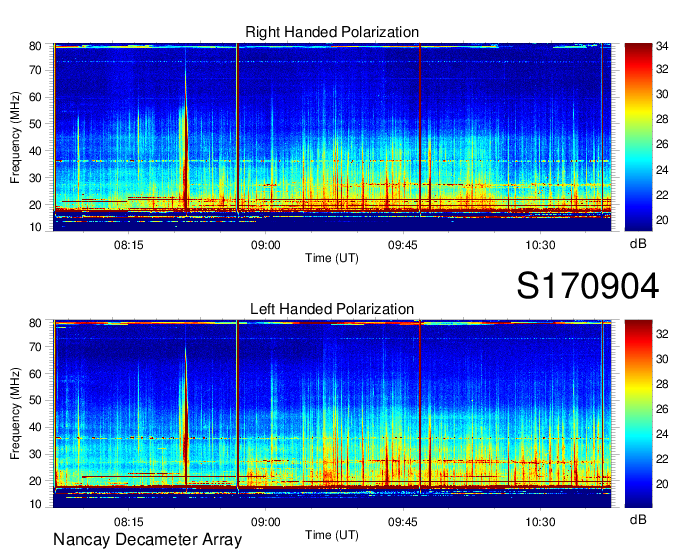Click the 80 MHz tick on the Left Handed frequency axis
Viewport: 680px width, 552px height.
[x=35, y=323]
